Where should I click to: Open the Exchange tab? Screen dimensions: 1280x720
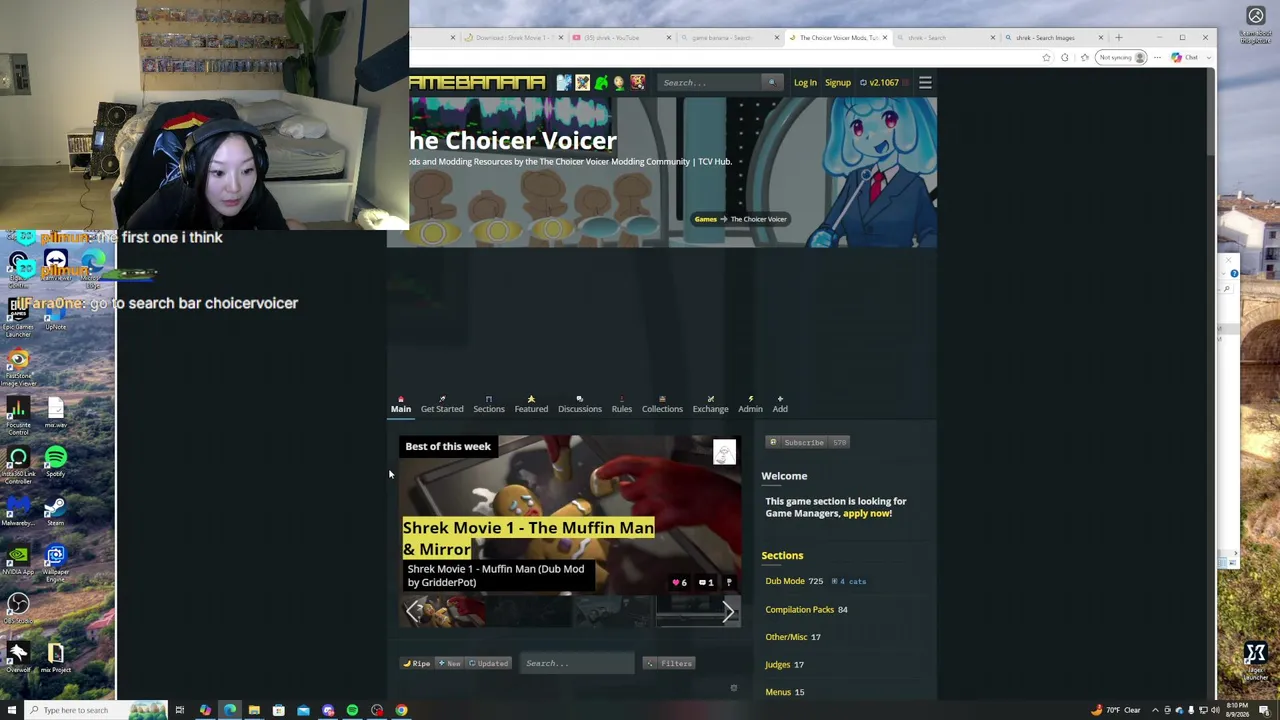[x=711, y=404]
